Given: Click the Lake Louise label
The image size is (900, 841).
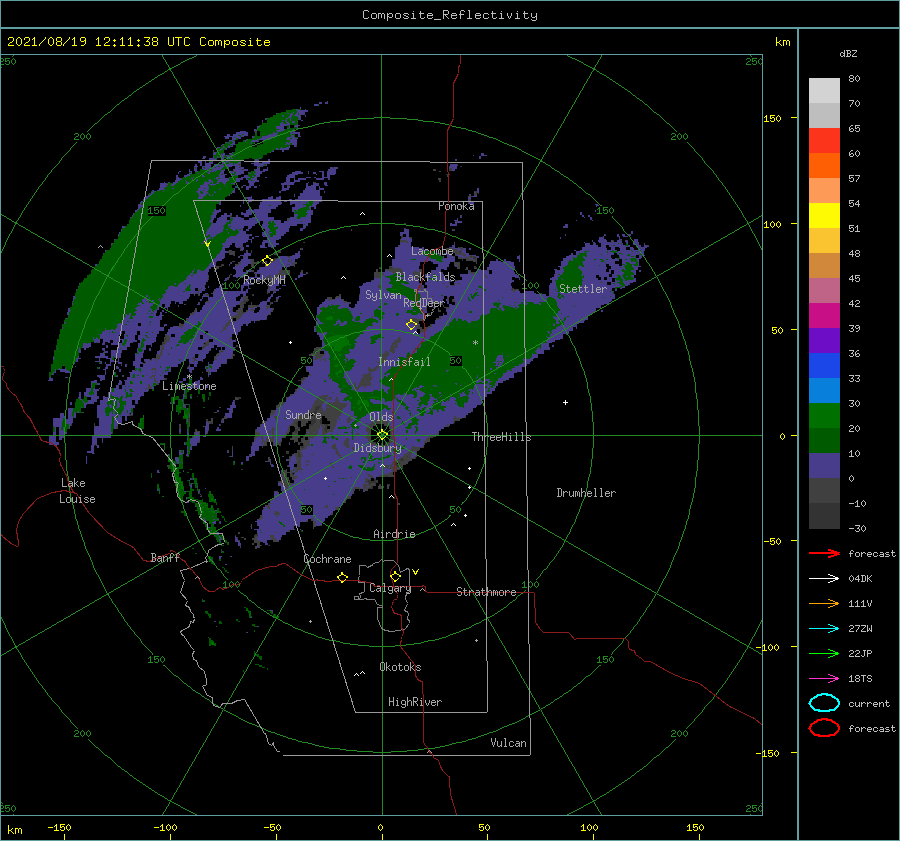Looking at the screenshot, I should 77,491.
